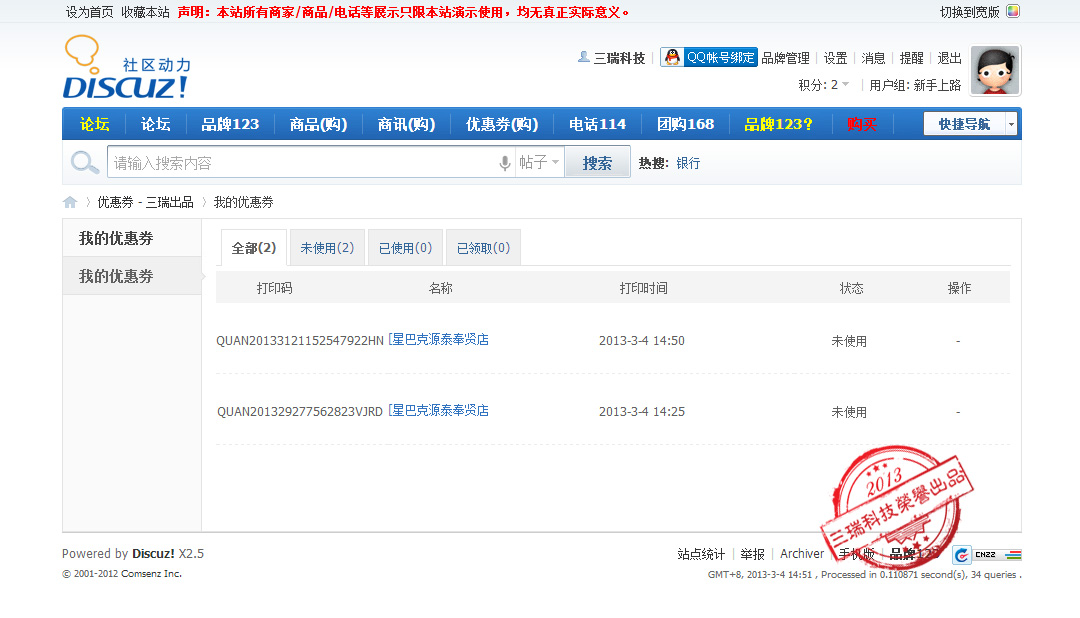Click the 切换到宽版 switch icon

click(x=1012, y=11)
